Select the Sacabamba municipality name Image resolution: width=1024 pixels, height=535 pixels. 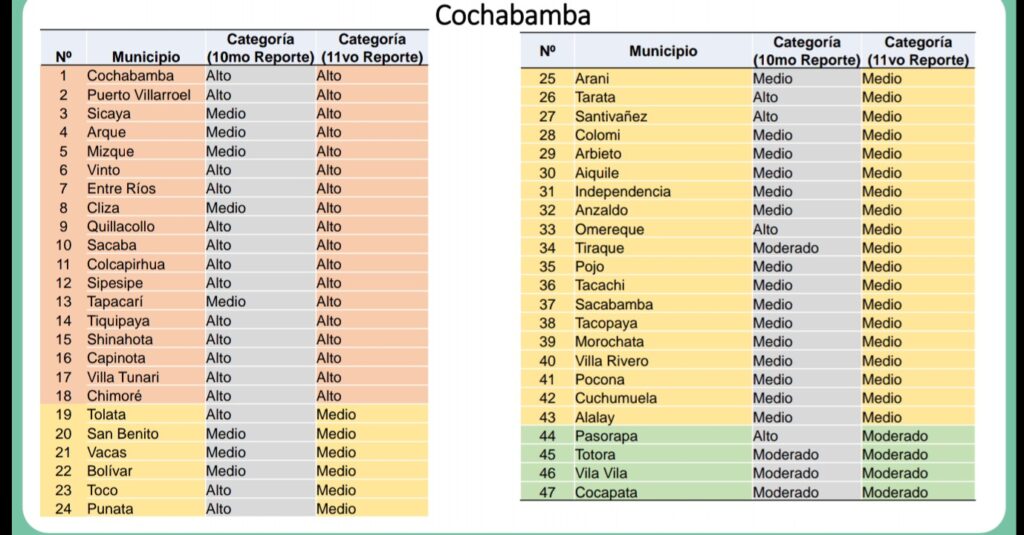tap(613, 305)
